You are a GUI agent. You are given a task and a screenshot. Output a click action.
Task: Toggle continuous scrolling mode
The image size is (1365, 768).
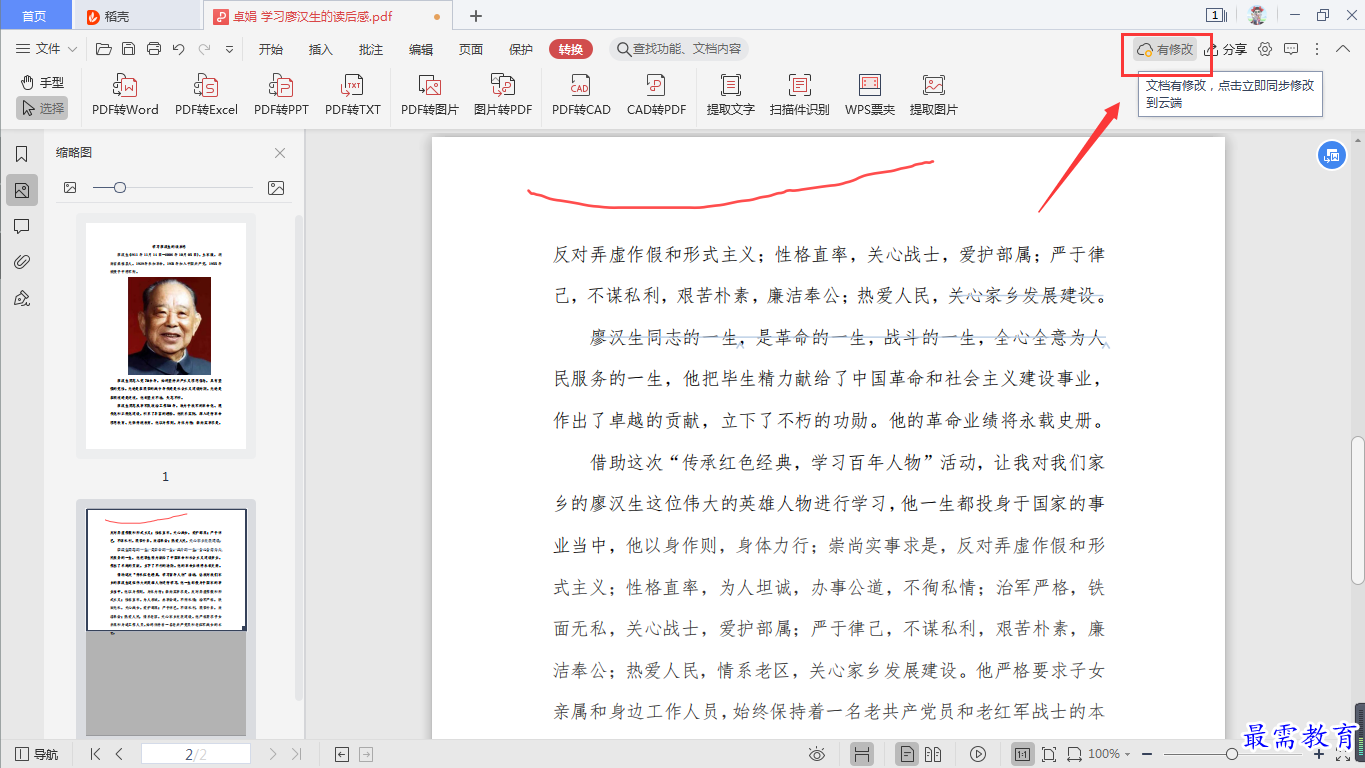[x=862, y=754]
